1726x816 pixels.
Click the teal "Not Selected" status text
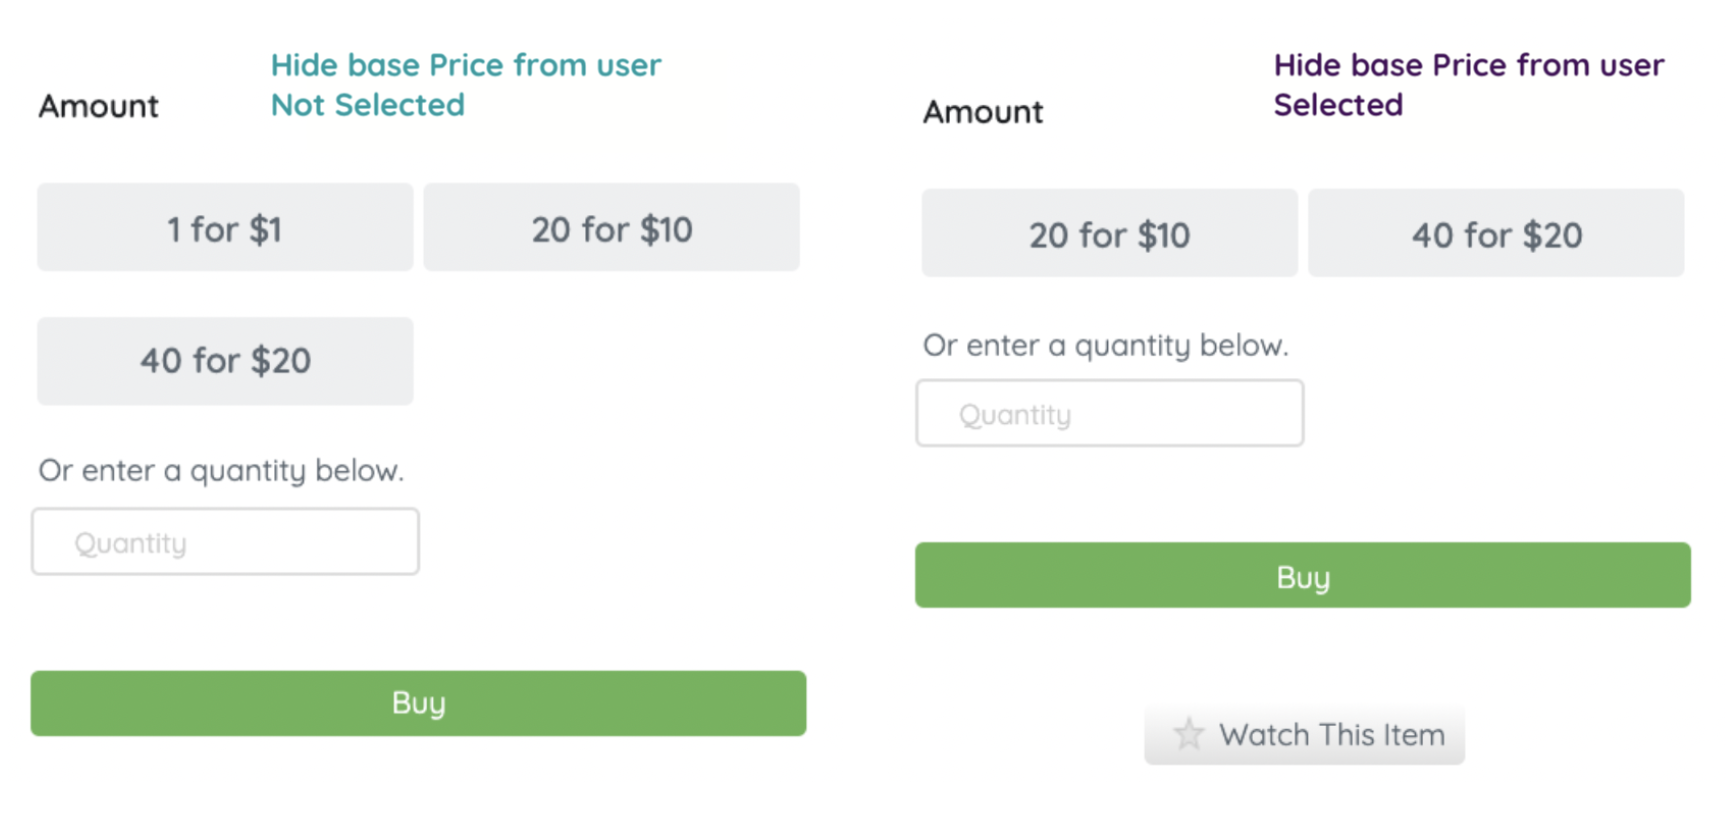[x=368, y=105]
